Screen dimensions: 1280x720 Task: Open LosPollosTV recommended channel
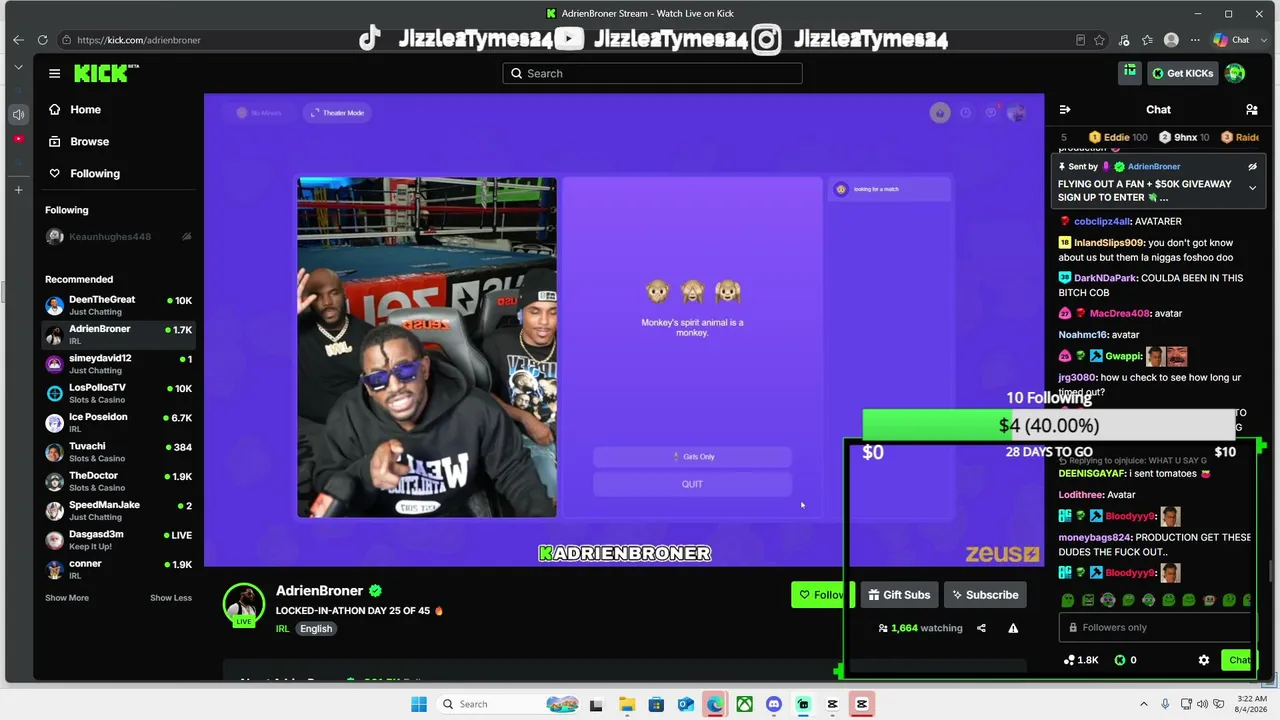point(118,393)
